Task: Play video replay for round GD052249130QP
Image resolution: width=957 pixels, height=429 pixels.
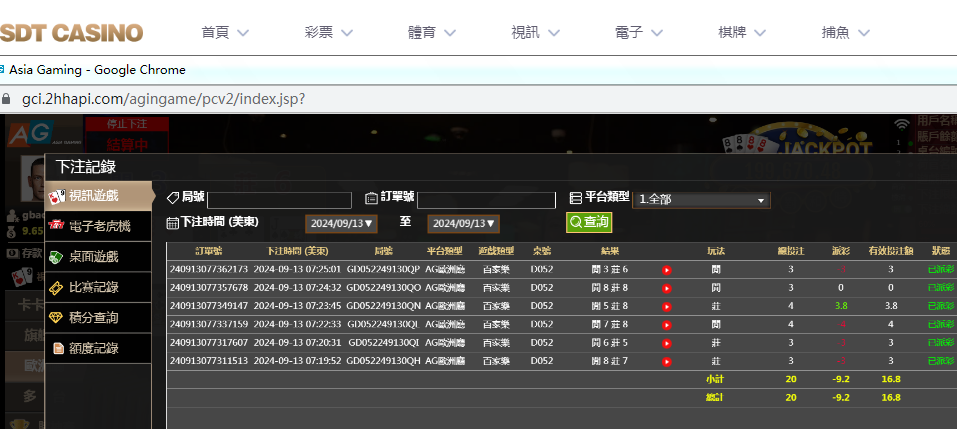Action: pos(666,269)
